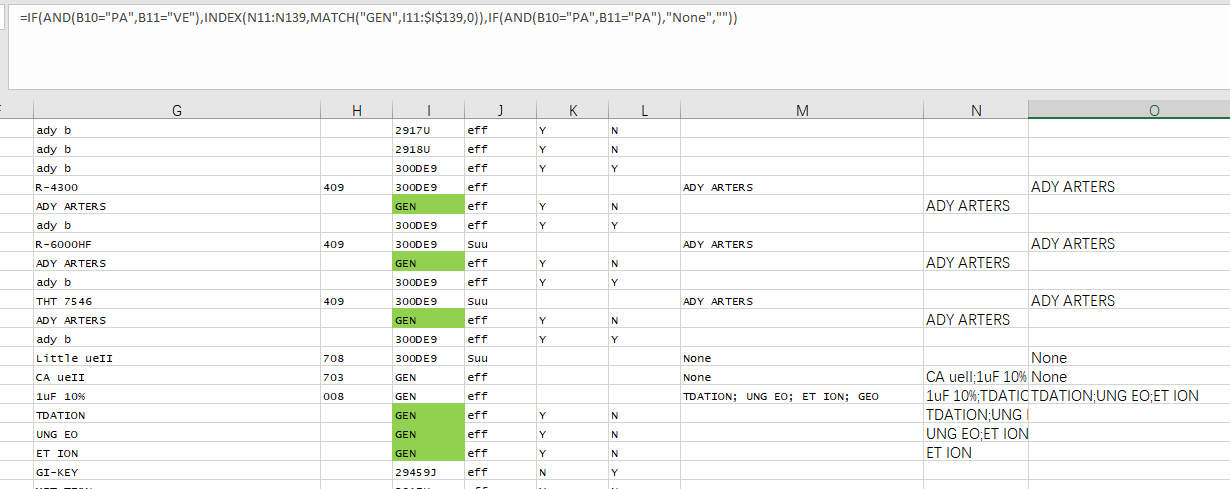Select the 703 cell in column H
The width and height of the screenshot is (1230, 489).
pyautogui.click(x=357, y=377)
